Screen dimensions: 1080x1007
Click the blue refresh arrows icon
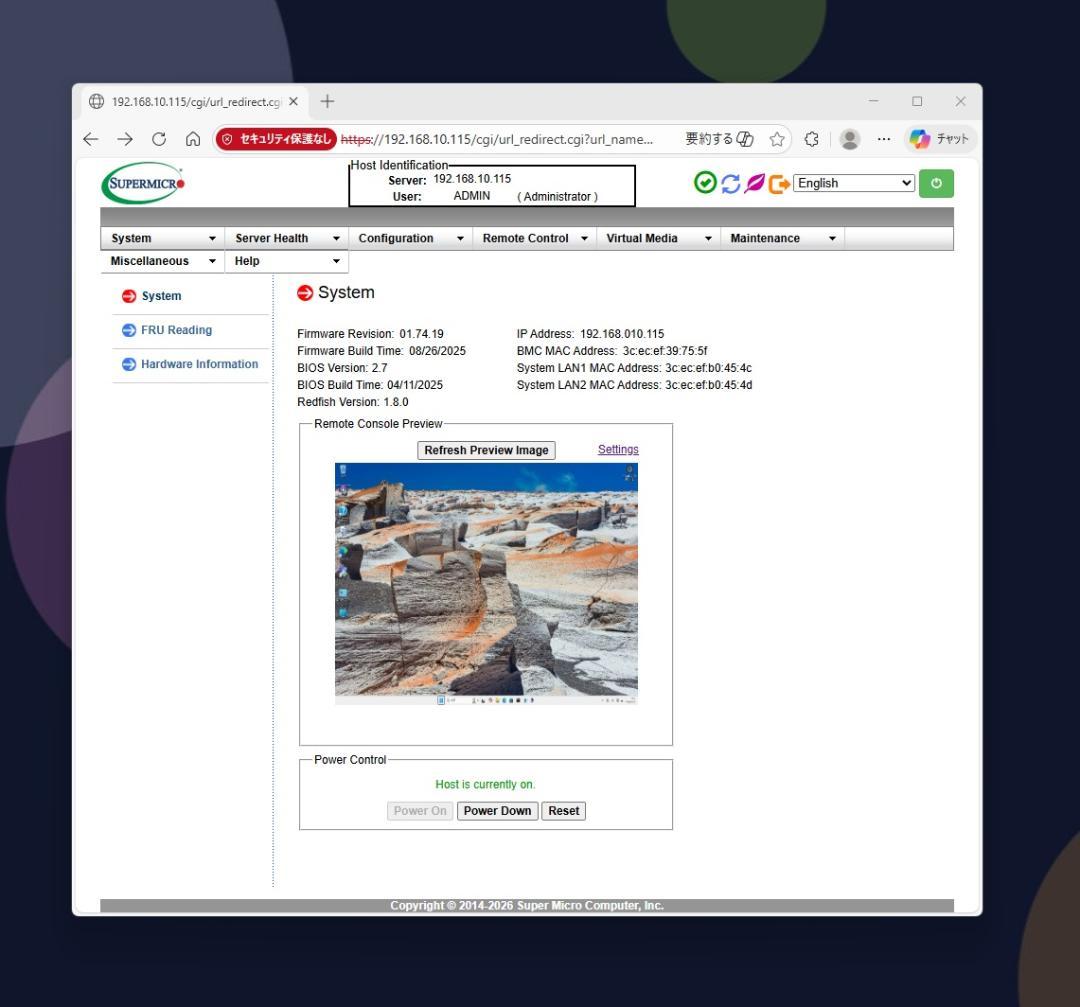[729, 184]
